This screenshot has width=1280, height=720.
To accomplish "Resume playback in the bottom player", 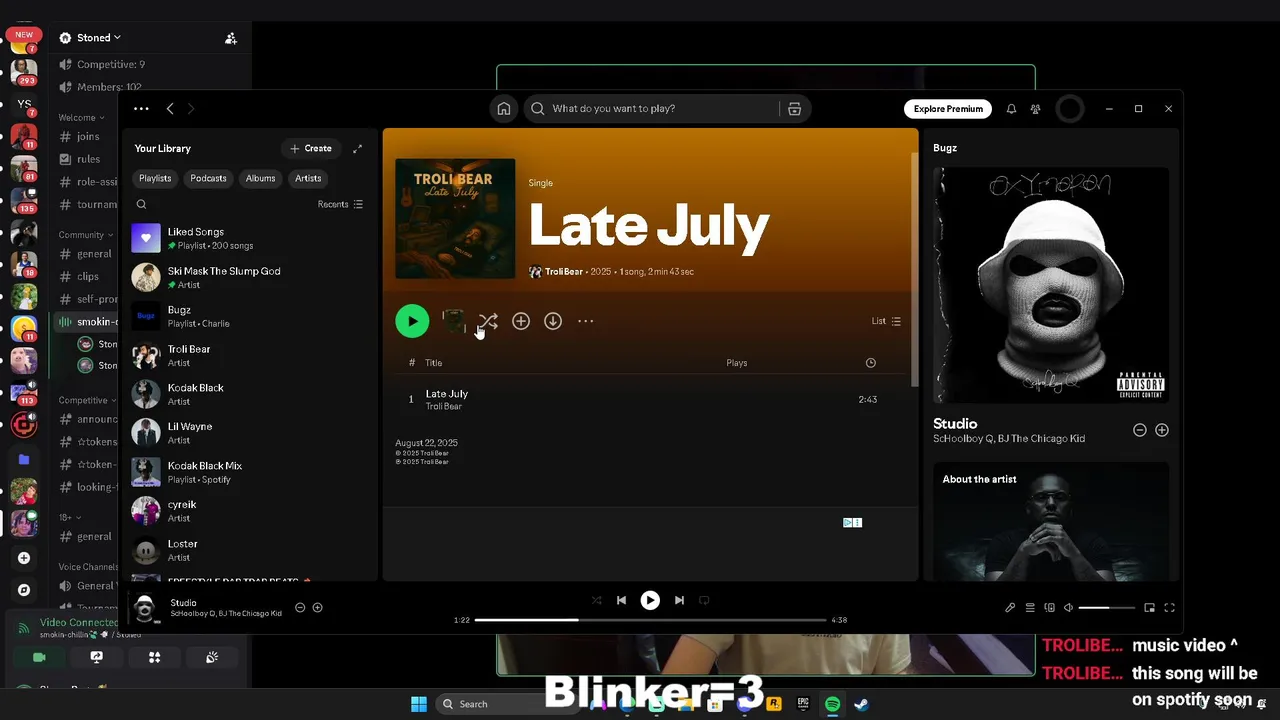I will [x=650, y=600].
